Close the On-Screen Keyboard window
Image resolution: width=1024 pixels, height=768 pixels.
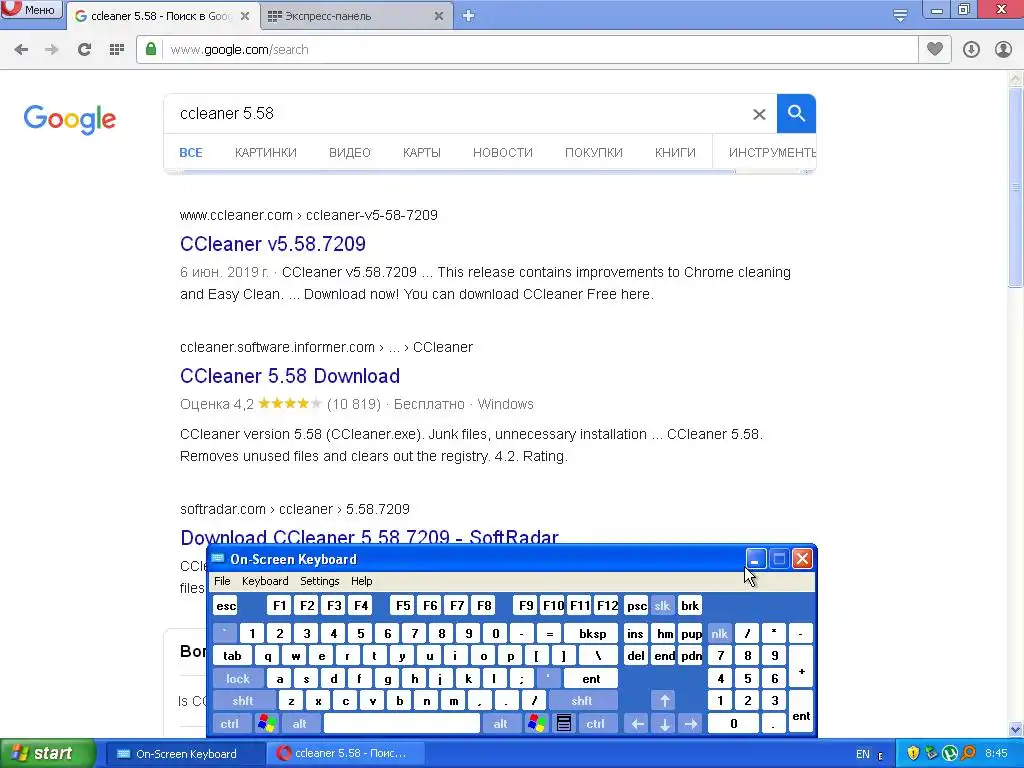pyautogui.click(x=802, y=559)
